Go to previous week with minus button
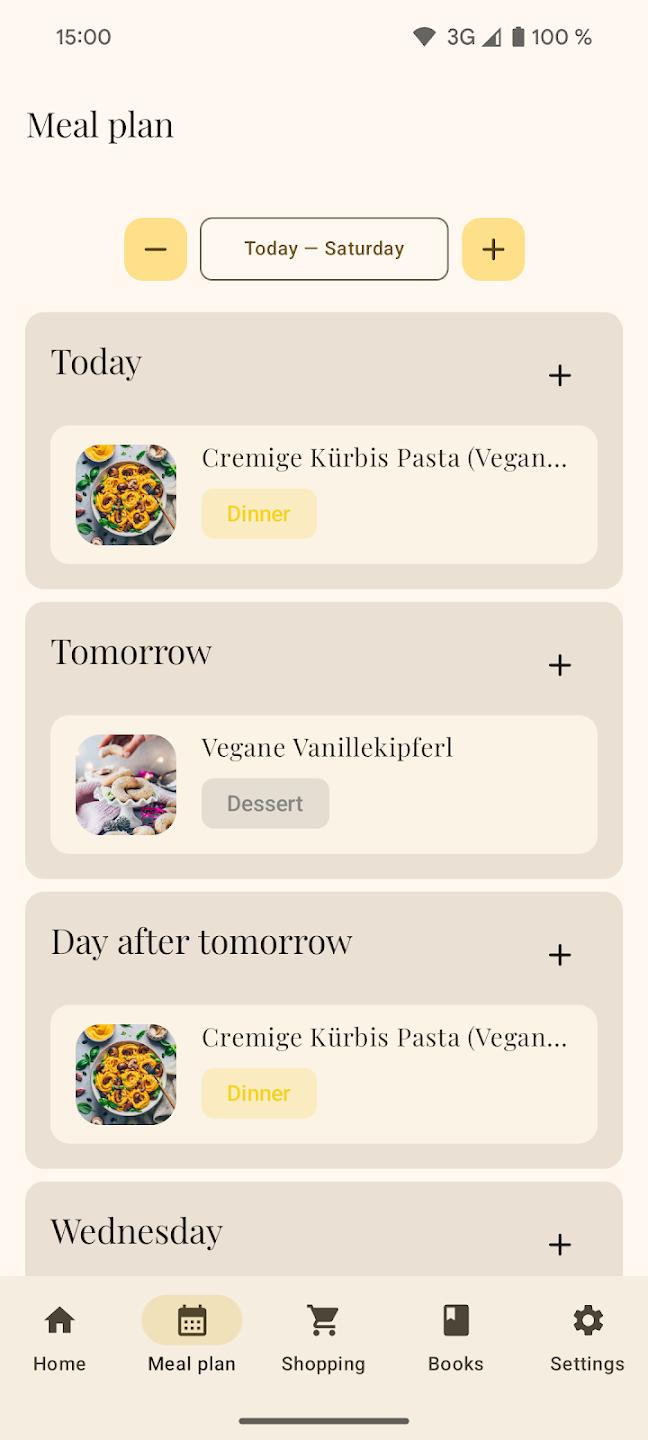The height and width of the screenshot is (1440, 648). click(x=155, y=249)
